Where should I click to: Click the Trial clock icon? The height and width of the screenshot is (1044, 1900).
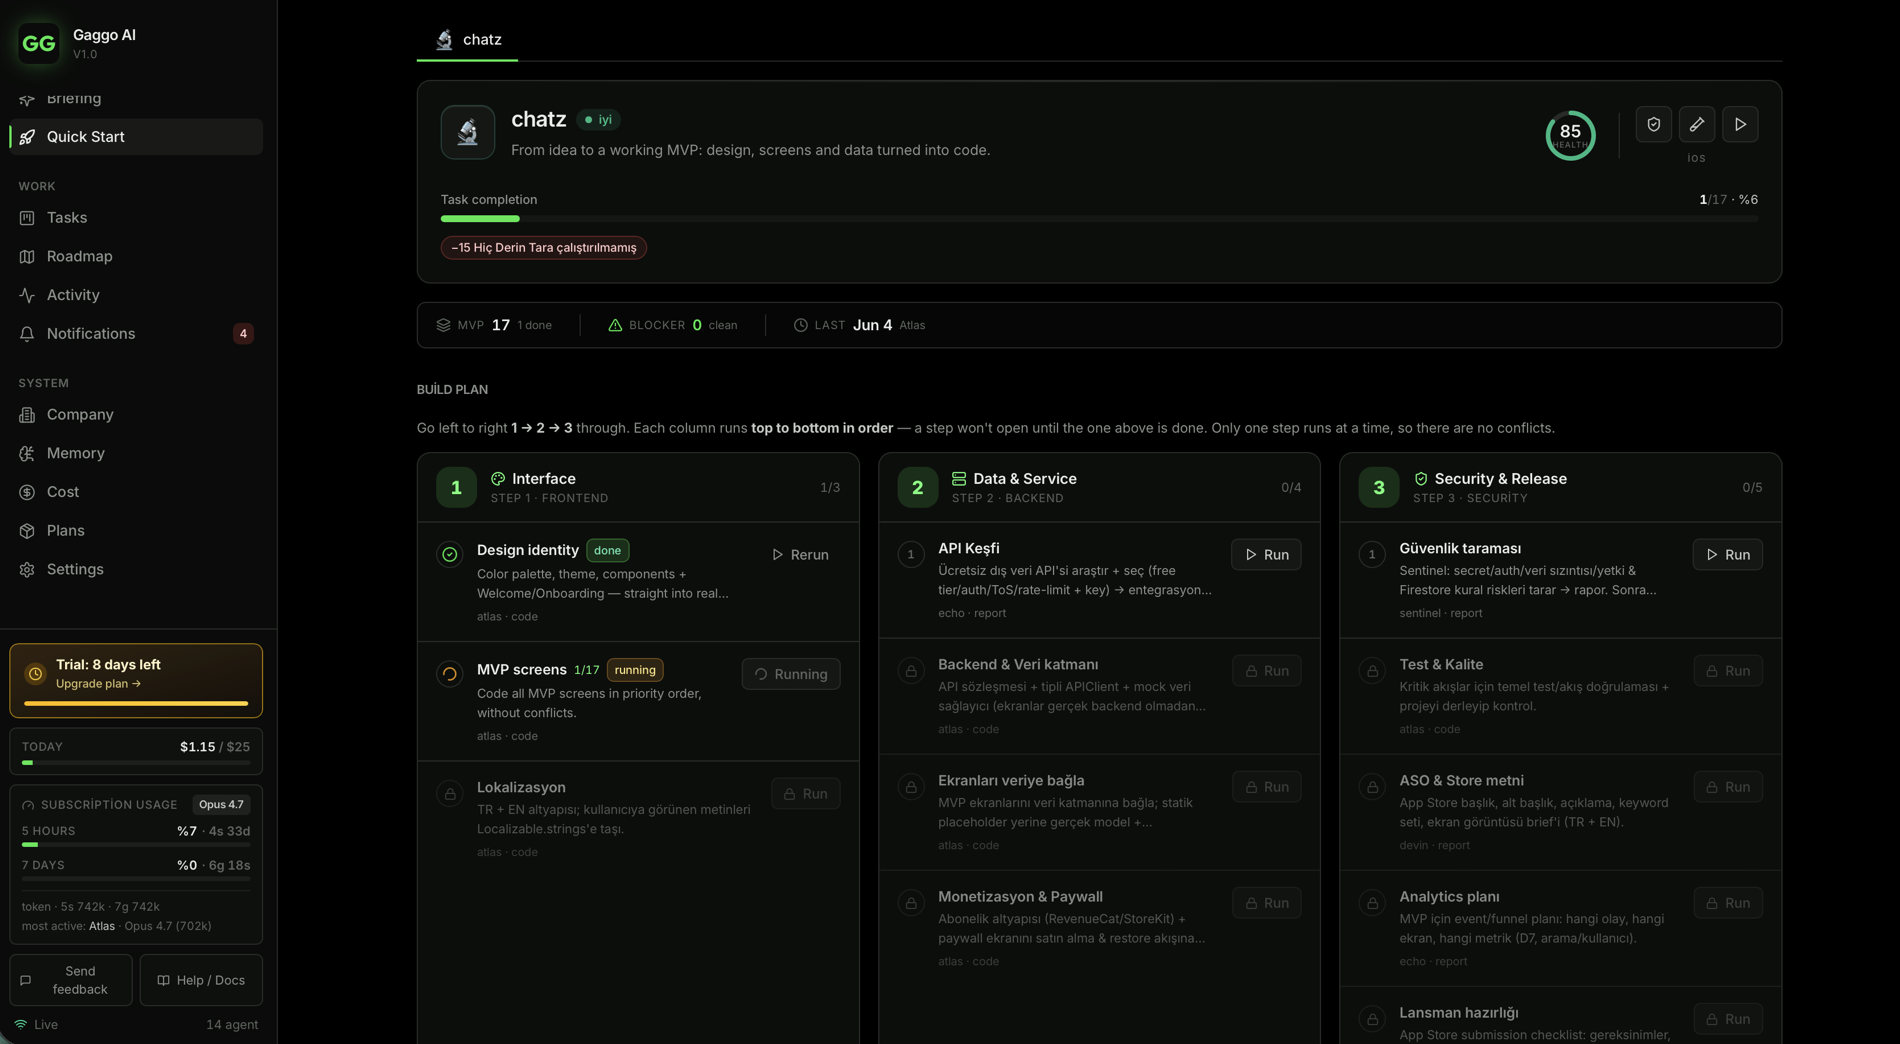pos(35,674)
